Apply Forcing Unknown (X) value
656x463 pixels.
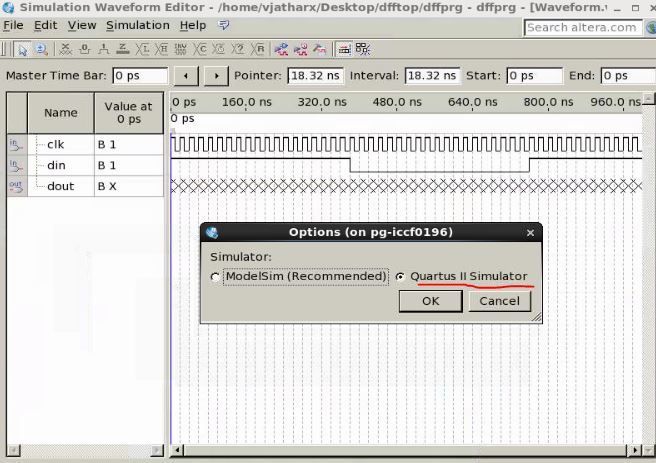coord(65,50)
